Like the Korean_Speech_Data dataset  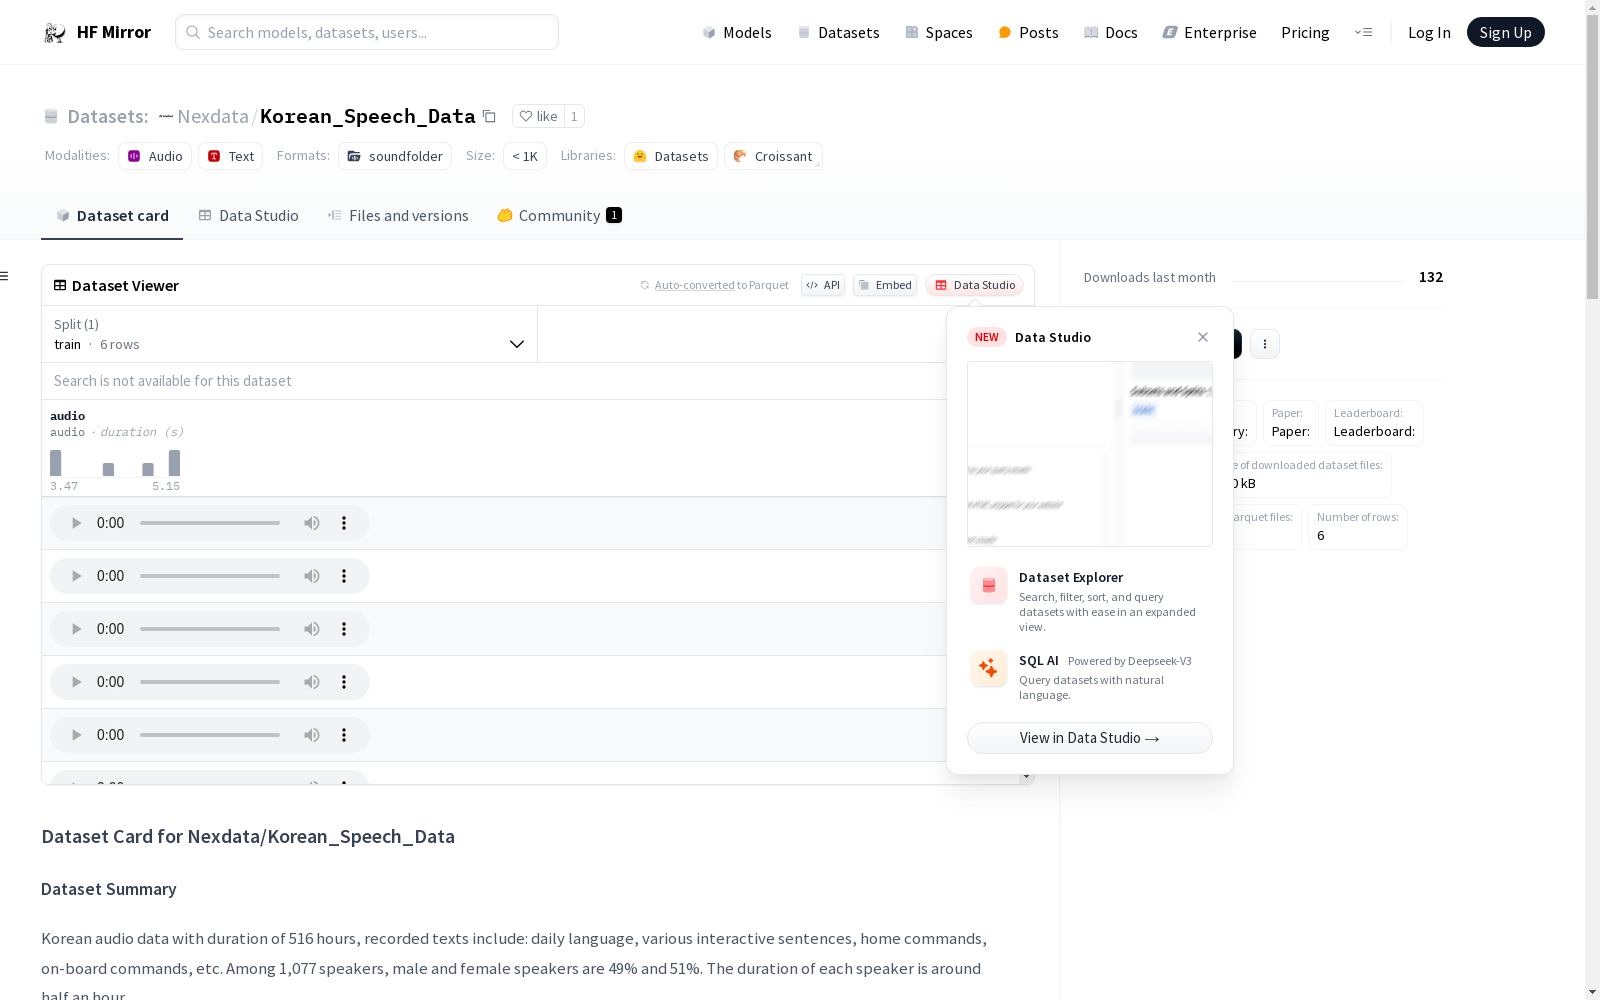[x=538, y=116]
